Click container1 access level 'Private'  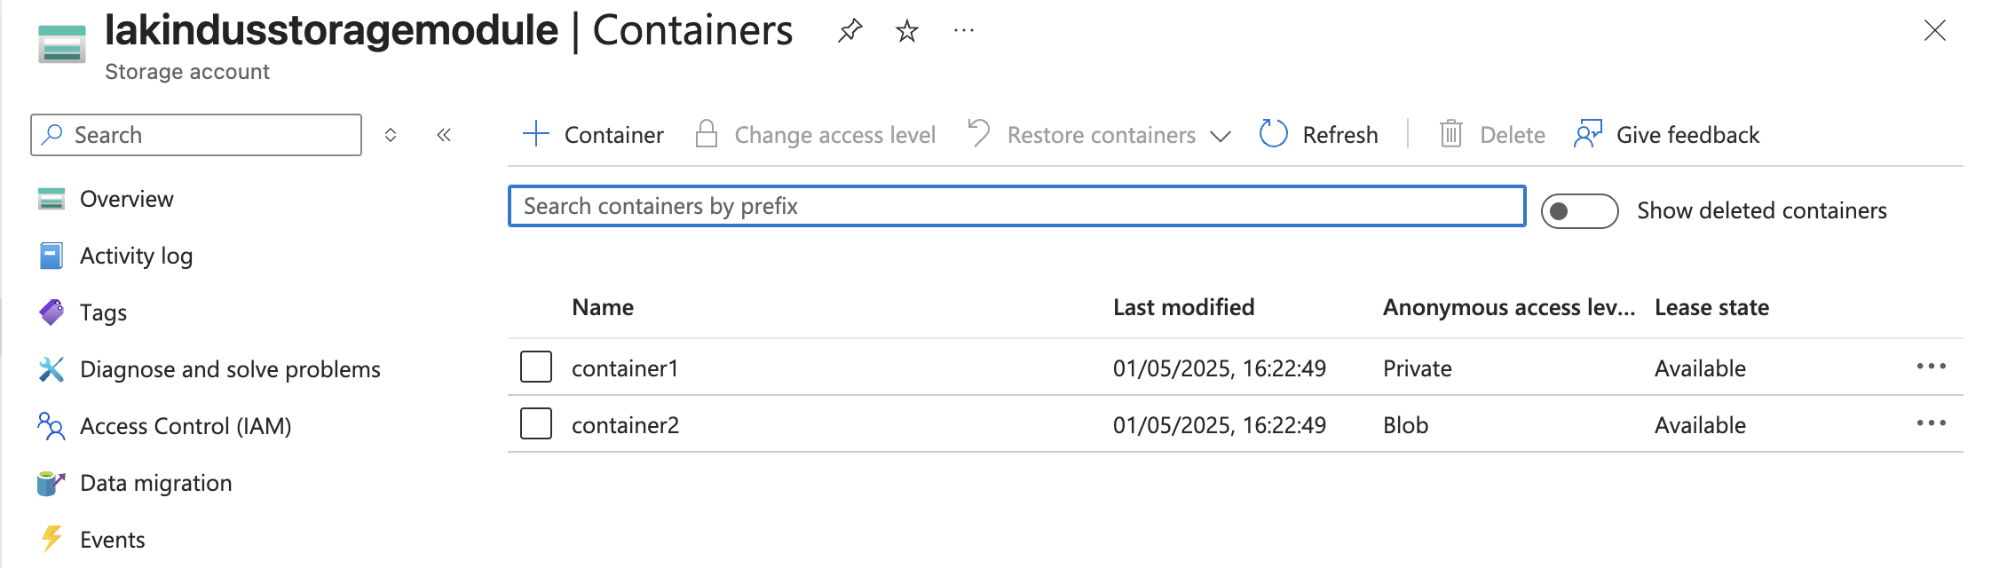click(1417, 368)
